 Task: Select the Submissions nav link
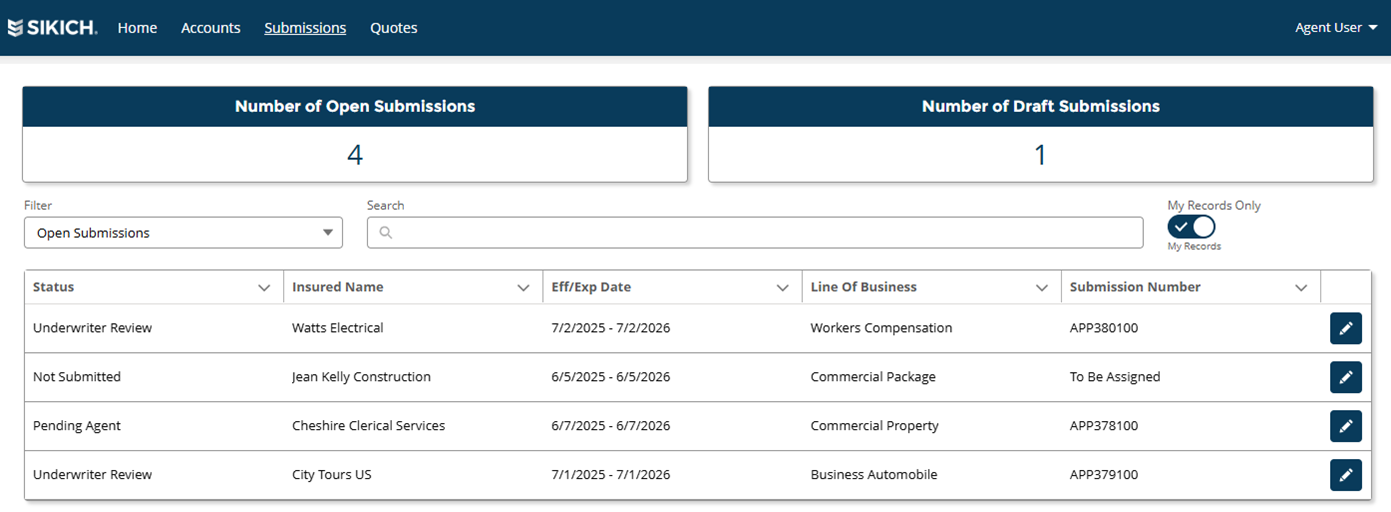305,28
